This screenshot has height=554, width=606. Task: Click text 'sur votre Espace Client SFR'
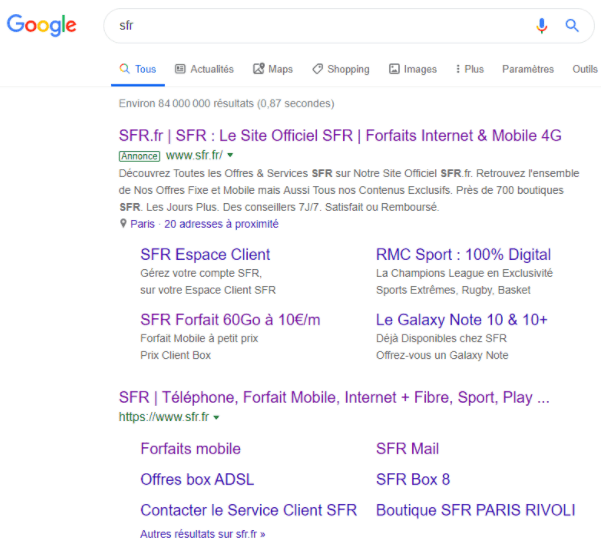208,290
